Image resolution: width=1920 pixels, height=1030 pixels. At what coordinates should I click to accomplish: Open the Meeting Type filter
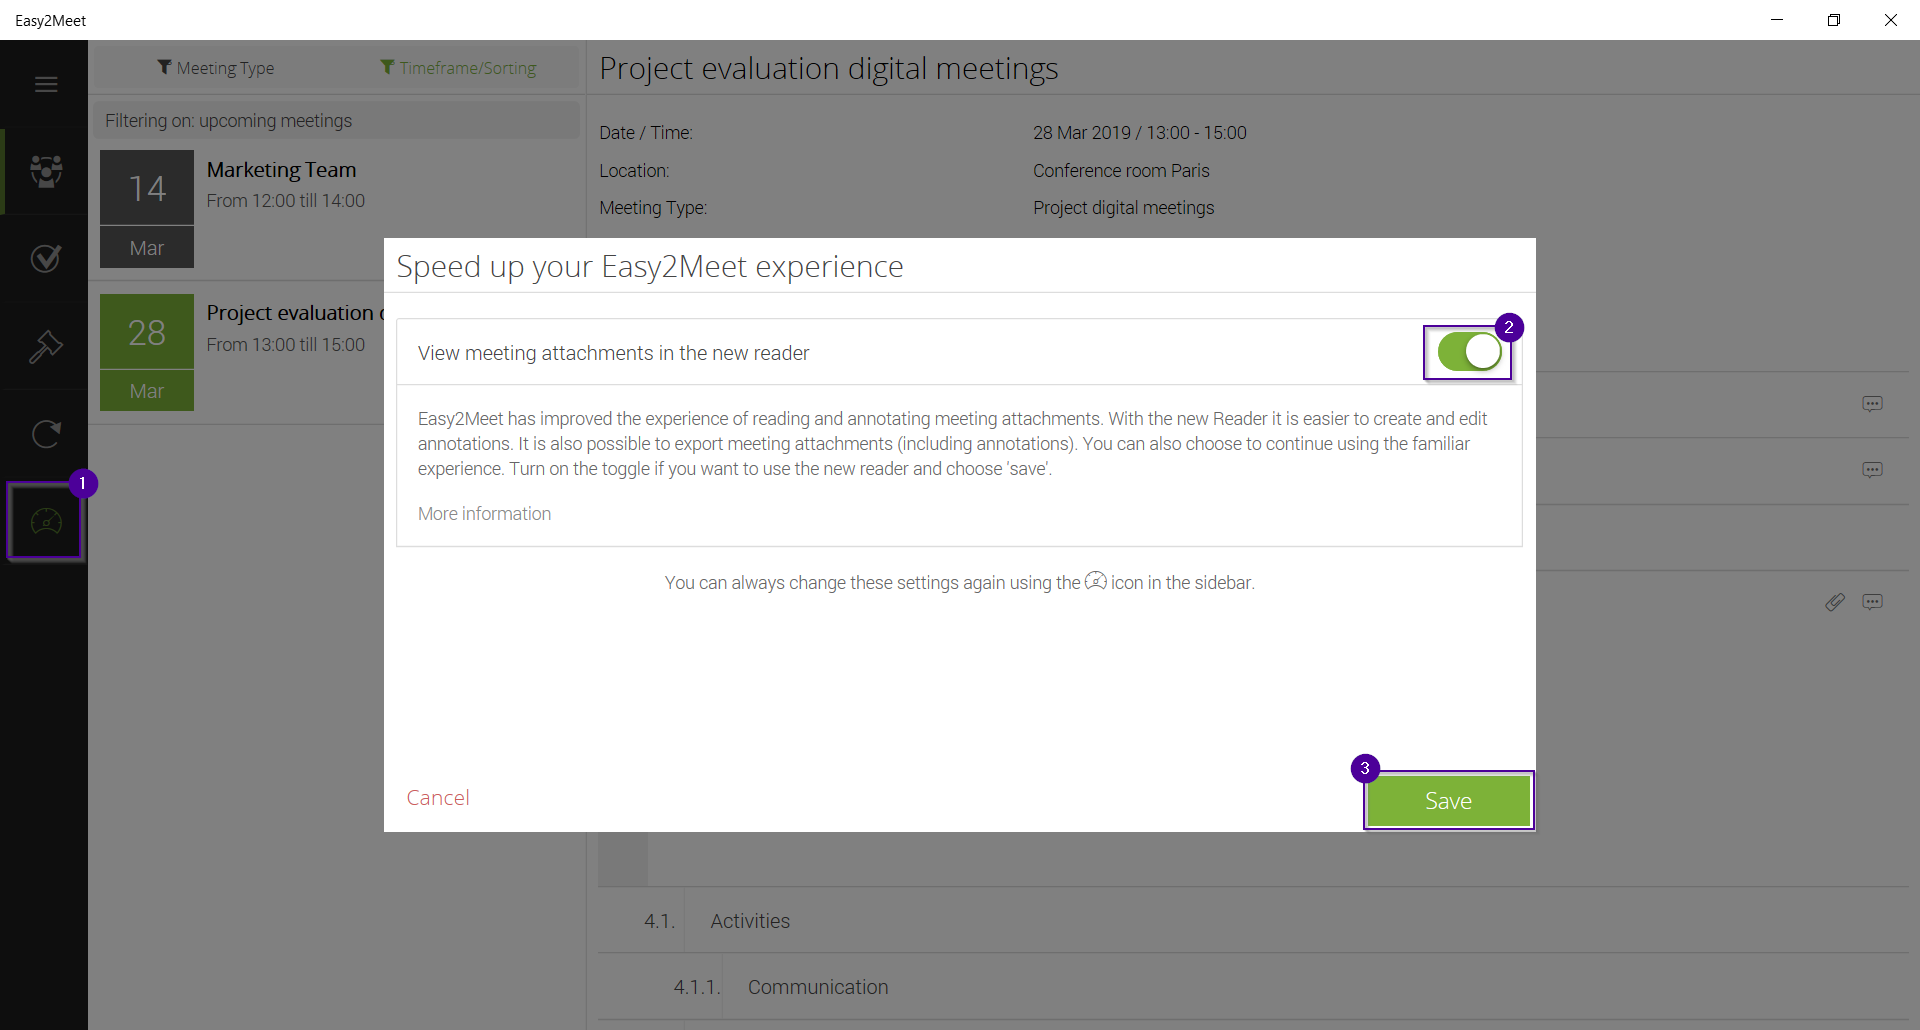216,68
